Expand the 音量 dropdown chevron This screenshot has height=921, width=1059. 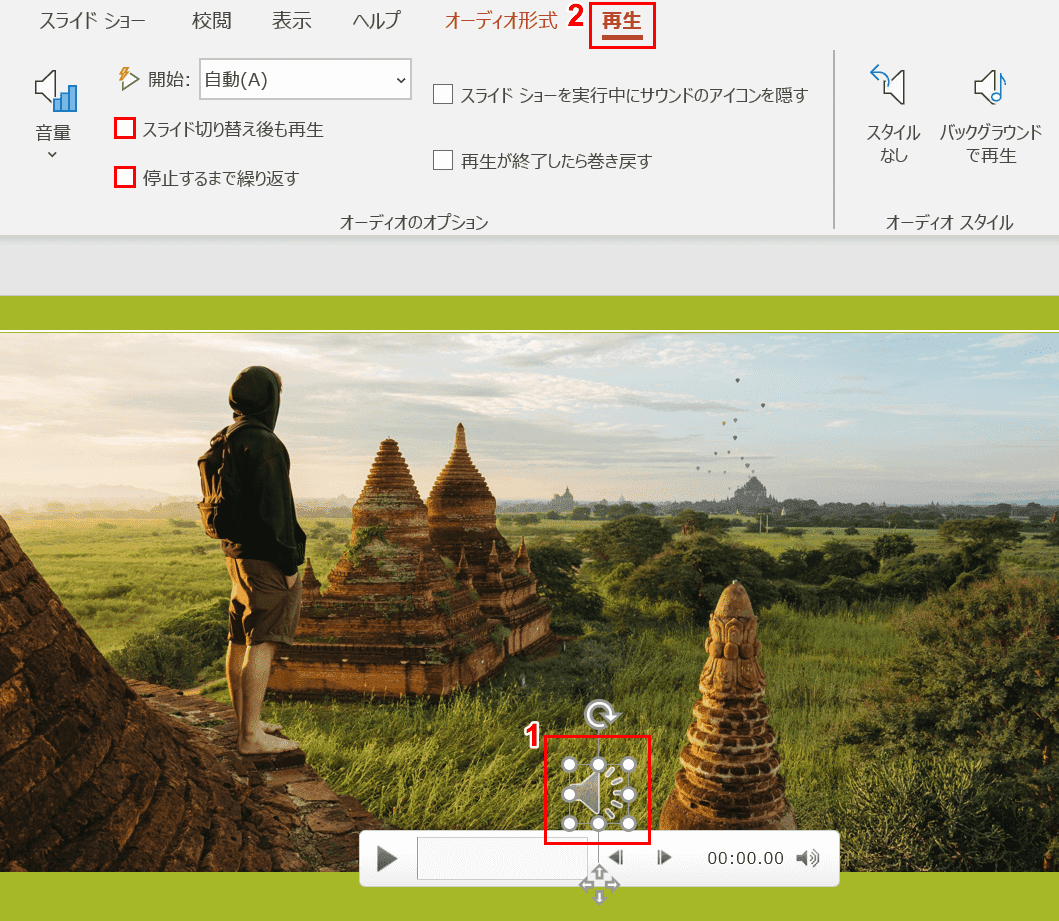[53, 155]
